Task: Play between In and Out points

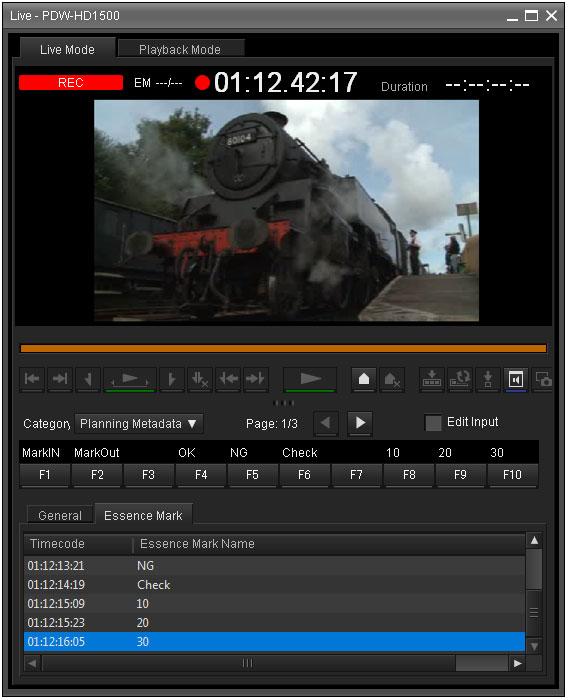Action: coord(130,379)
